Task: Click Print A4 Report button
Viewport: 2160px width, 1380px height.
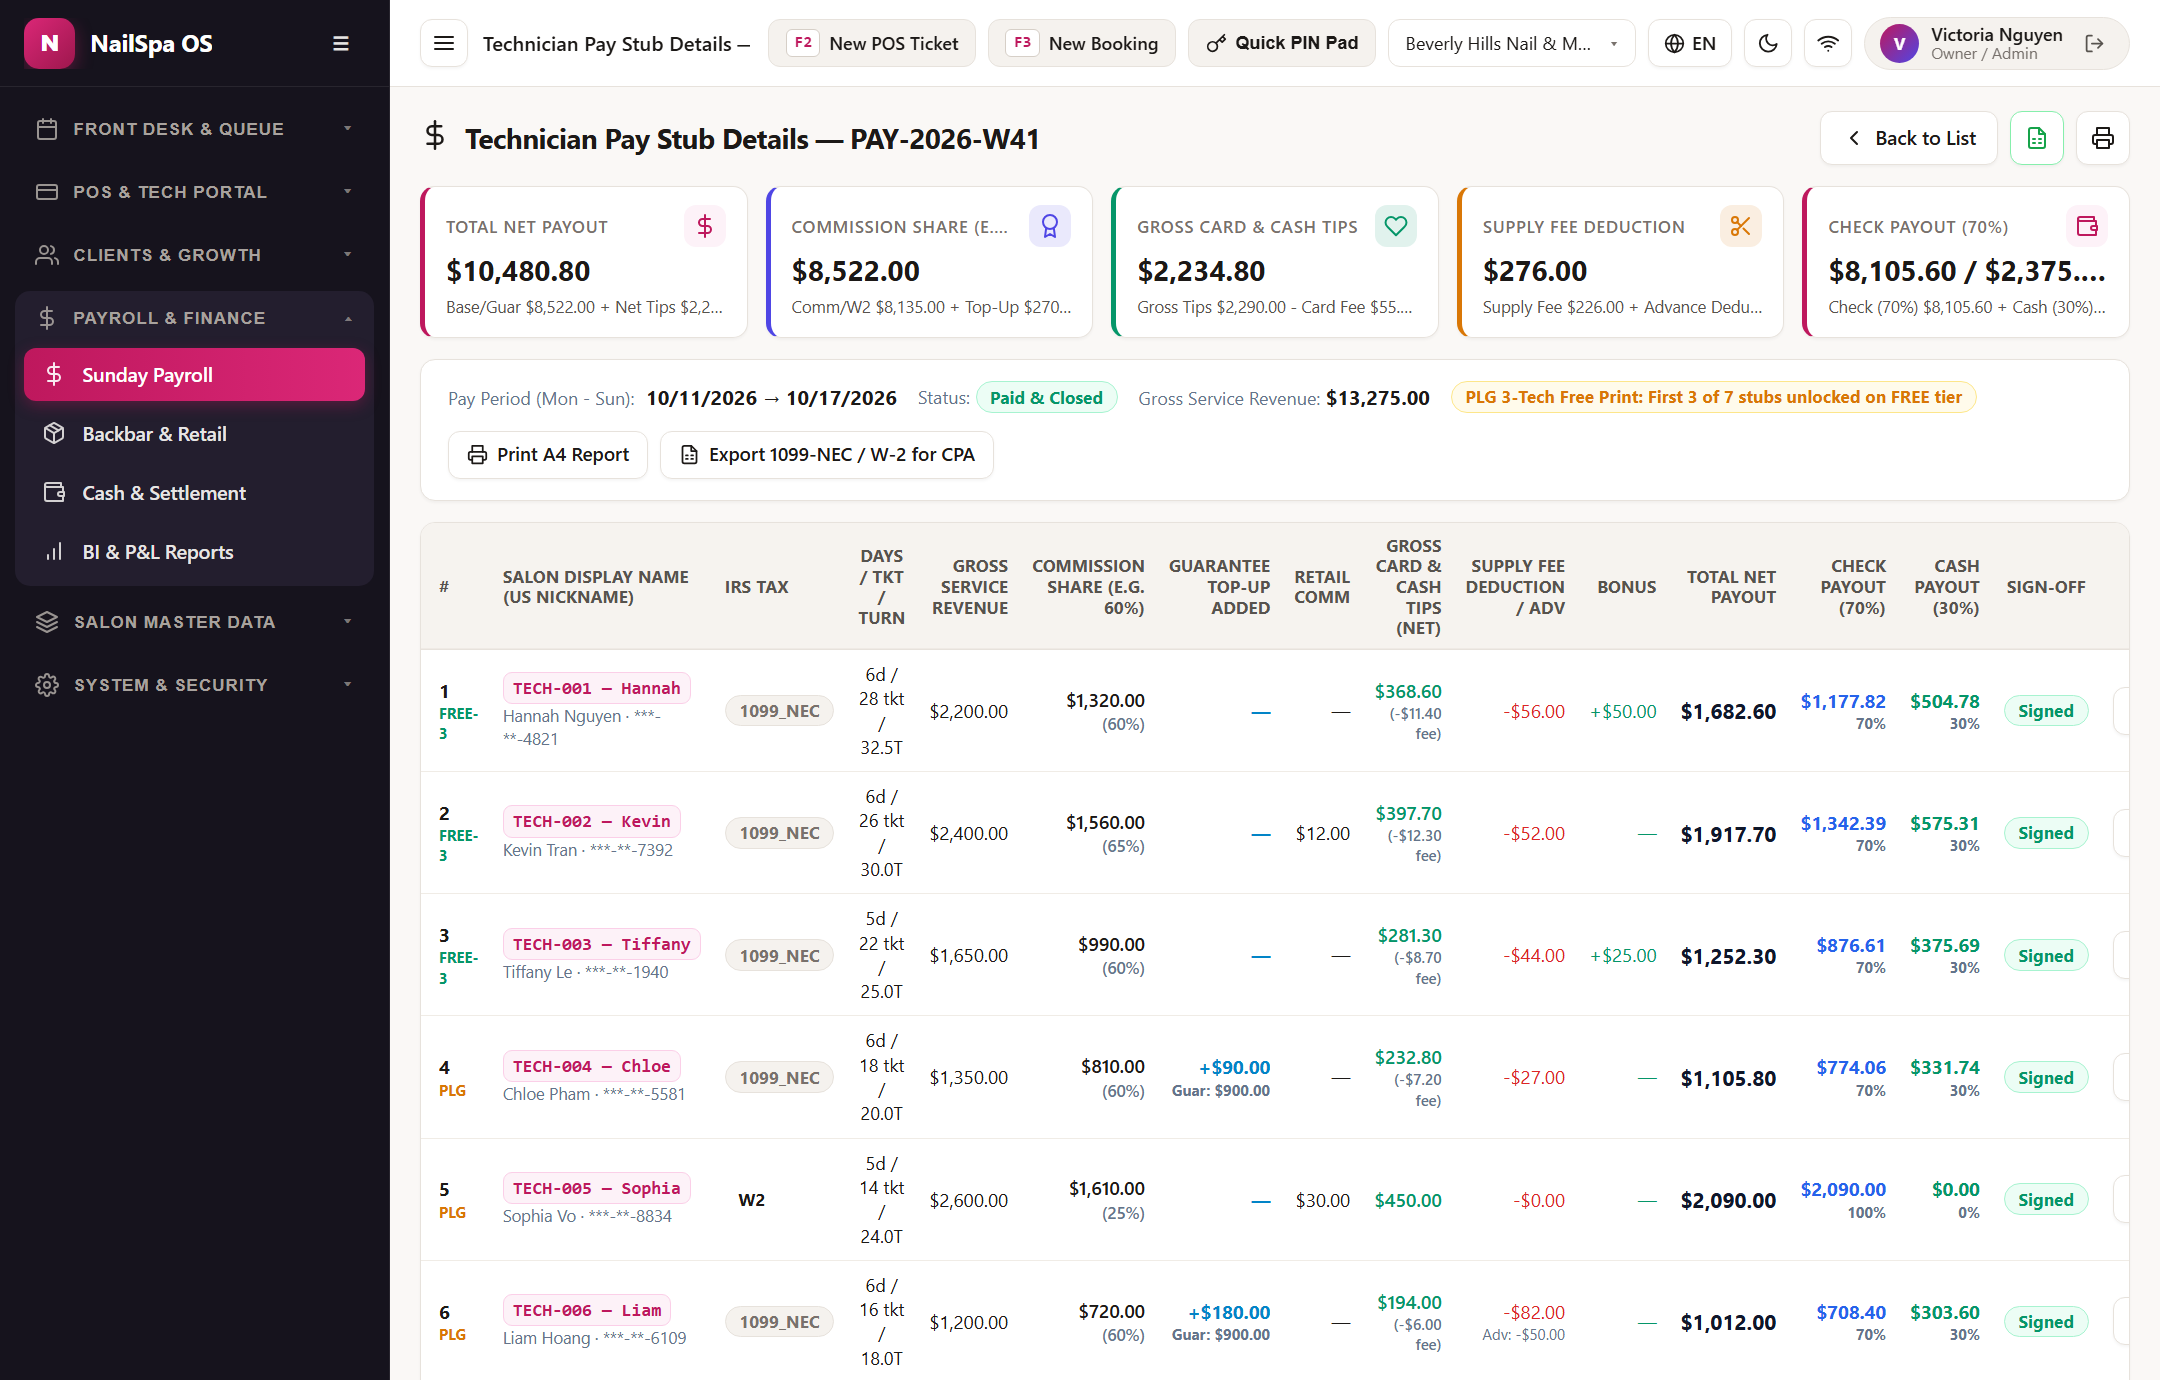Action: click(x=548, y=455)
